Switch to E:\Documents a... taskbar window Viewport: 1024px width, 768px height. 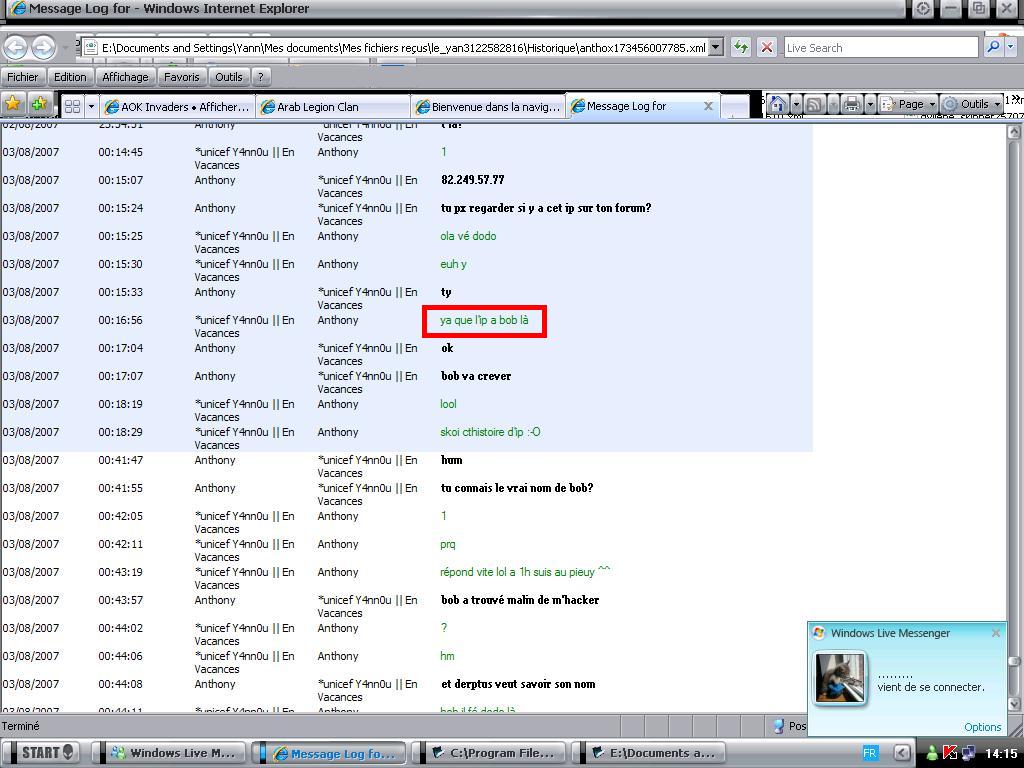coord(653,752)
